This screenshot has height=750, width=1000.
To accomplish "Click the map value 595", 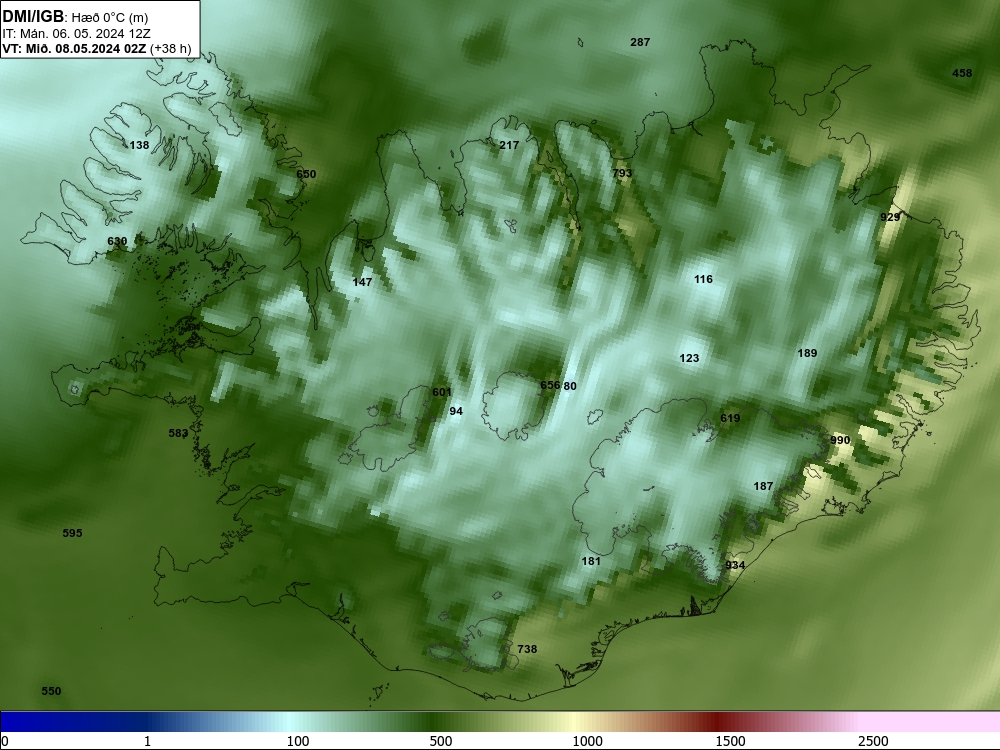I will [x=72, y=533].
